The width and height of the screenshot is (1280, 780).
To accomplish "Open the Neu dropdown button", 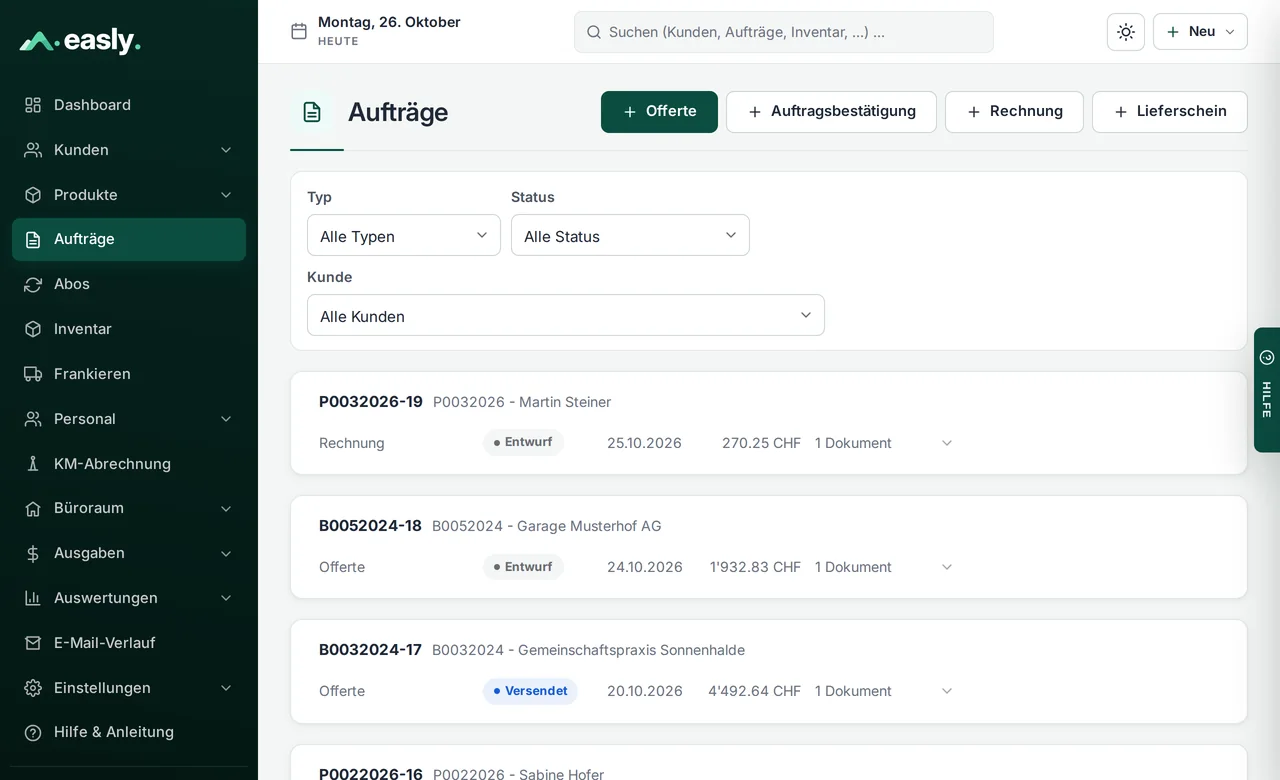I will 1200,32.
